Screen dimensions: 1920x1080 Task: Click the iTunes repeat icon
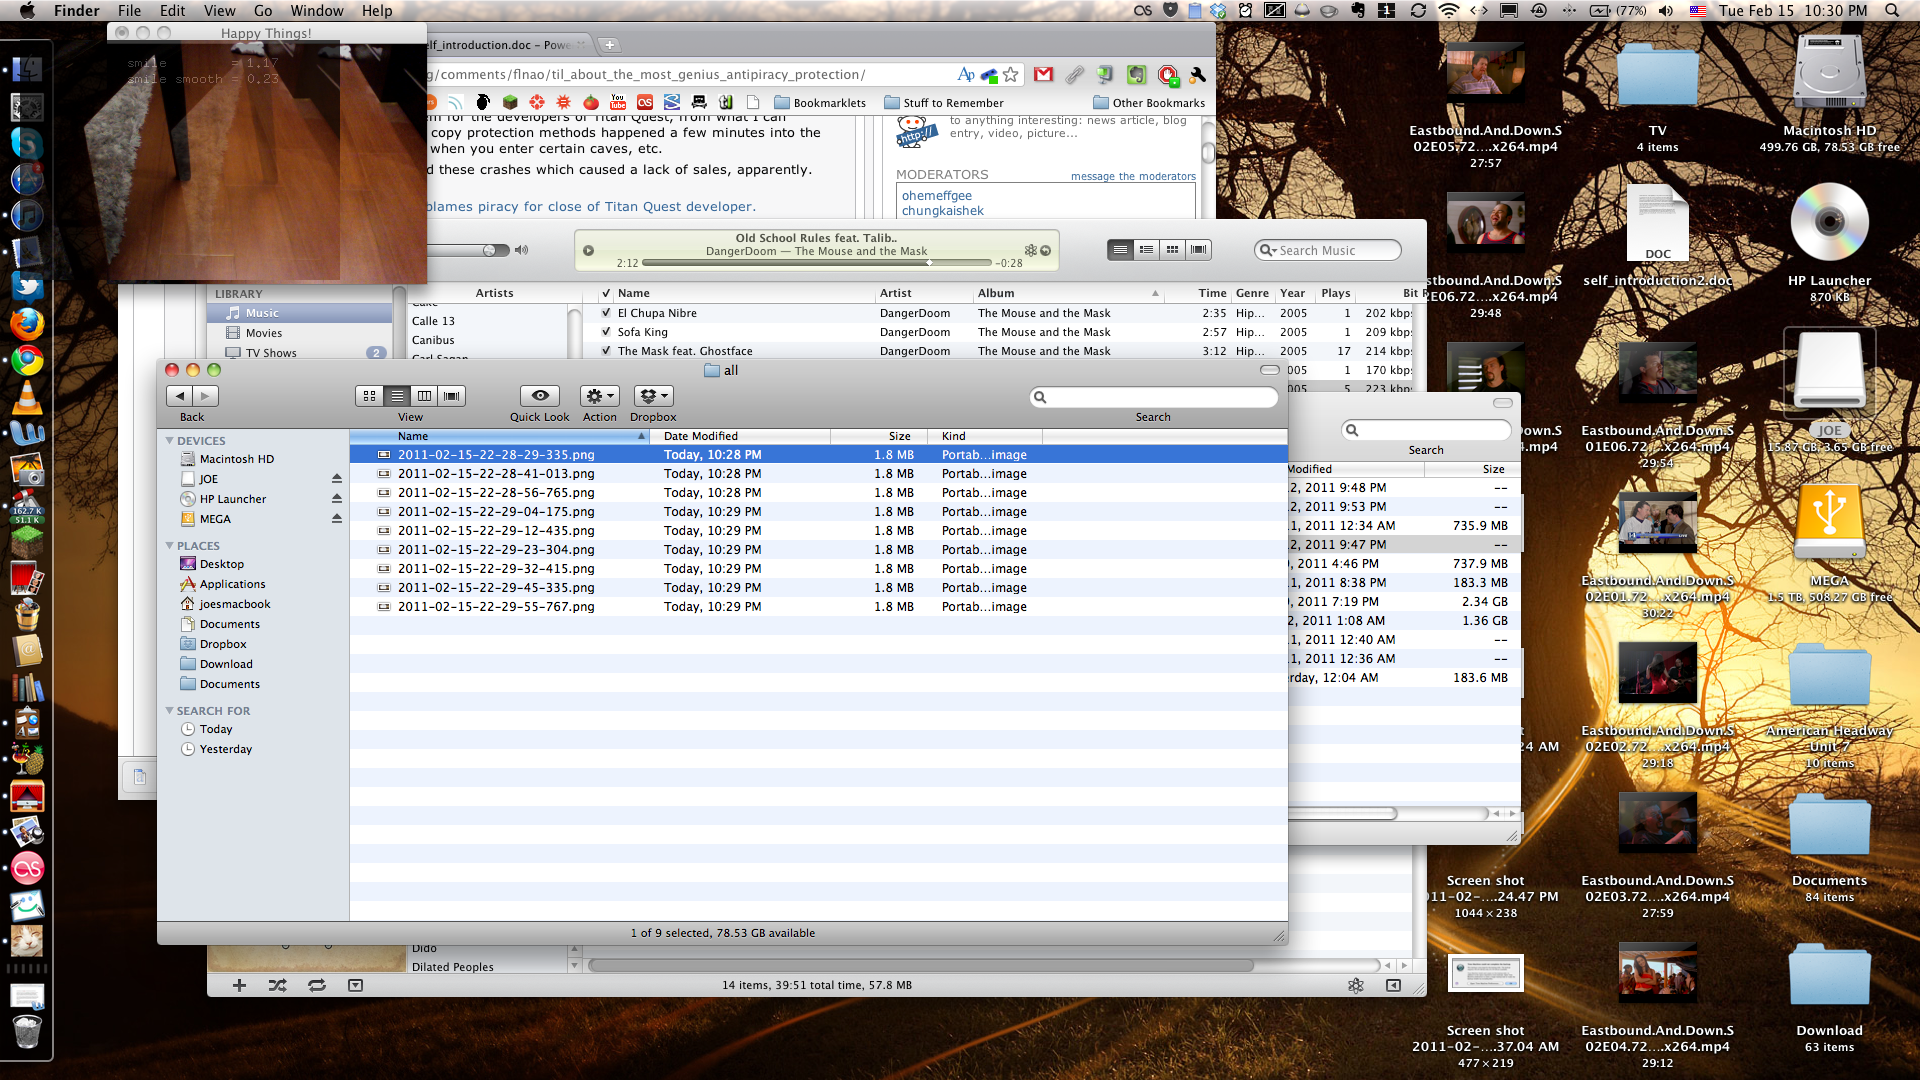point(317,985)
